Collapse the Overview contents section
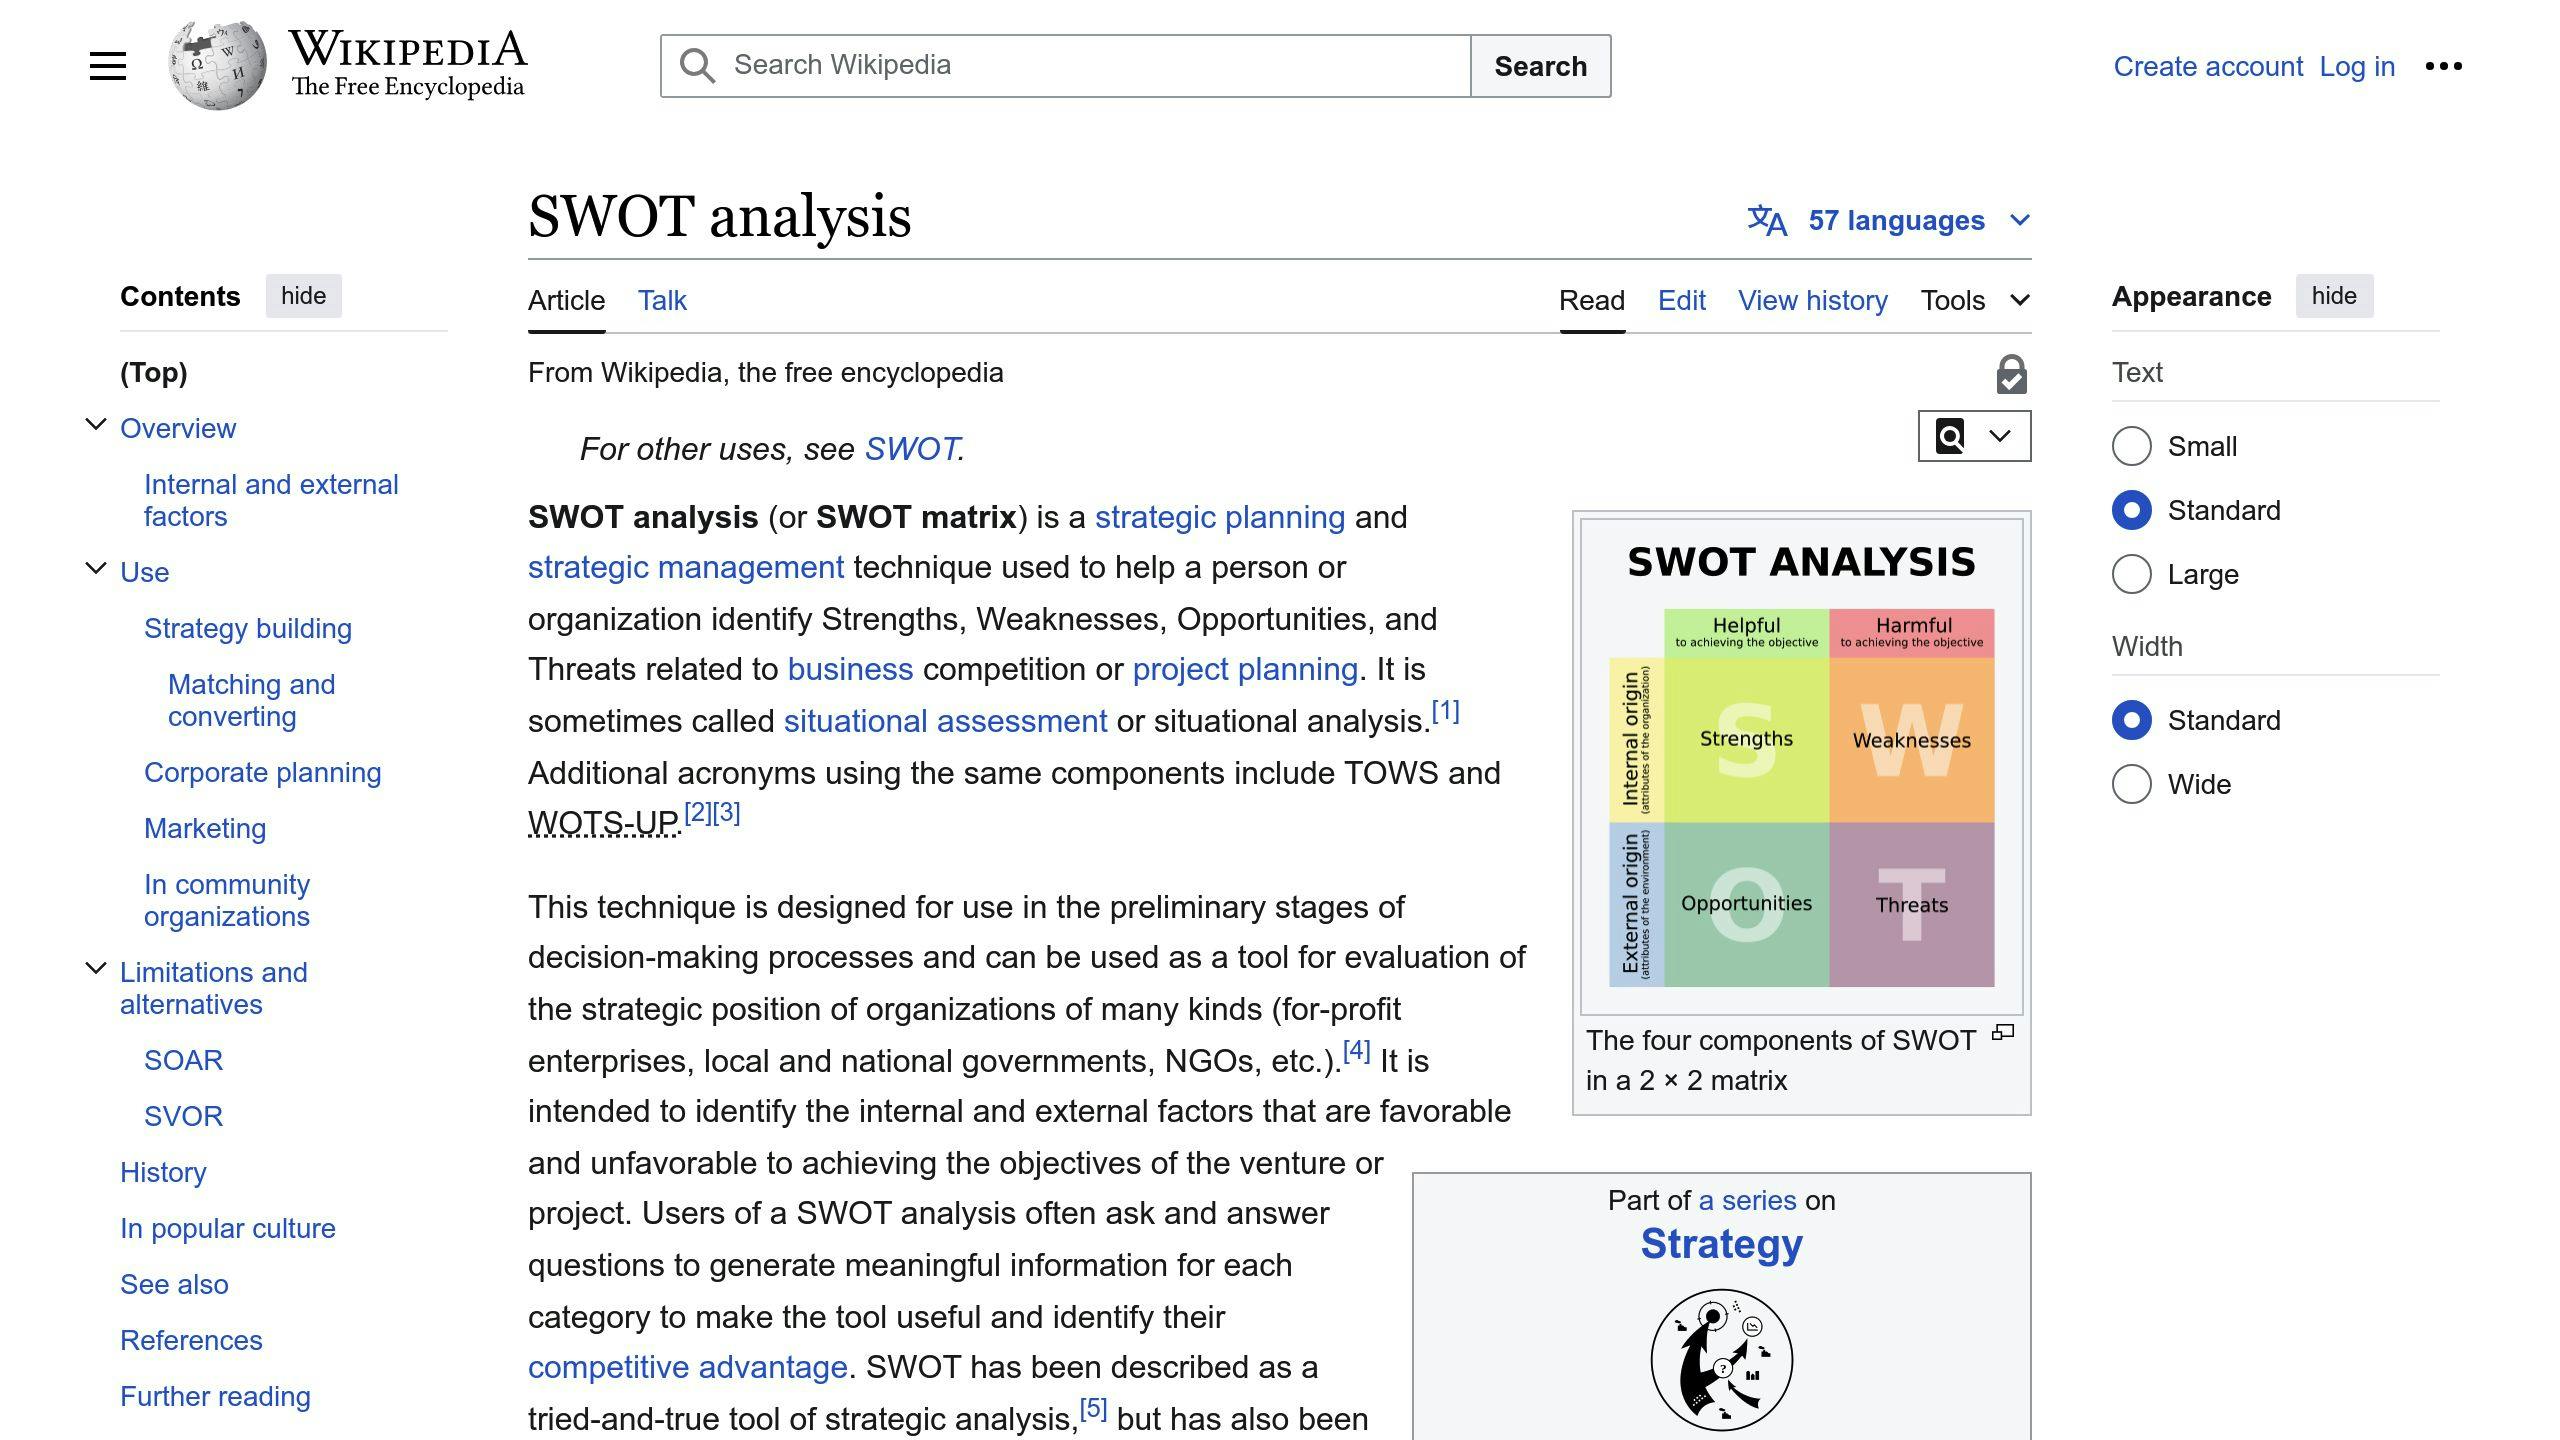The width and height of the screenshot is (2560, 1440). 96,425
